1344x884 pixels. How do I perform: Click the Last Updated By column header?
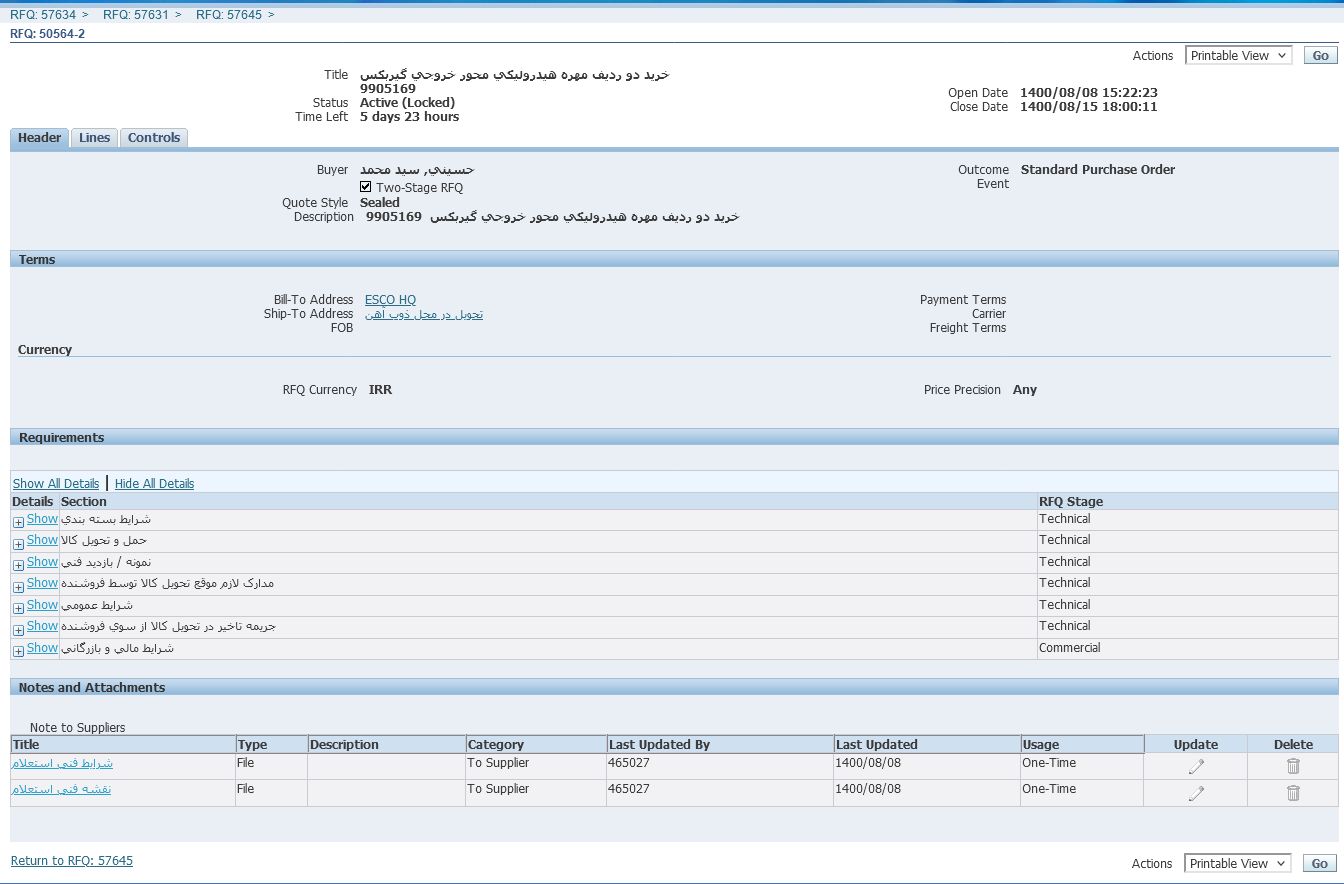point(720,744)
